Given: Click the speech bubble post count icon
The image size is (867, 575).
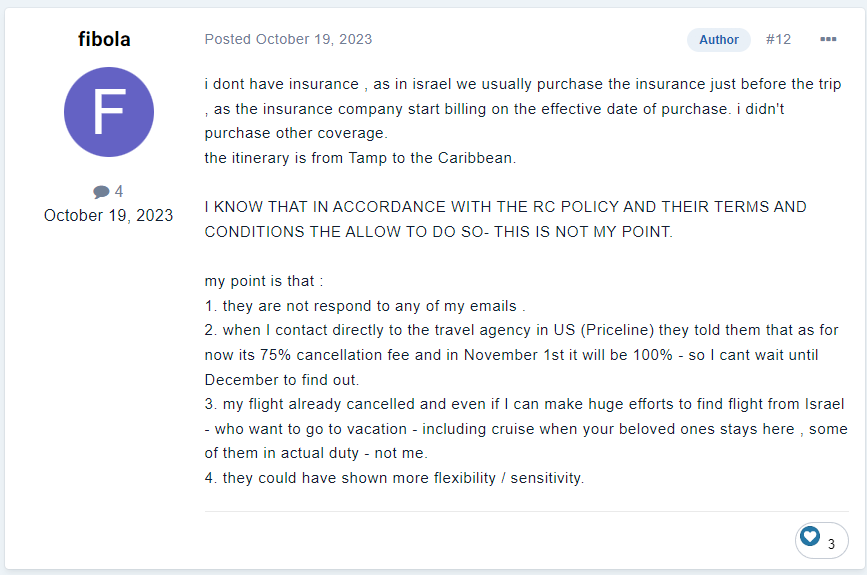Looking at the screenshot, I should point(101,192).
